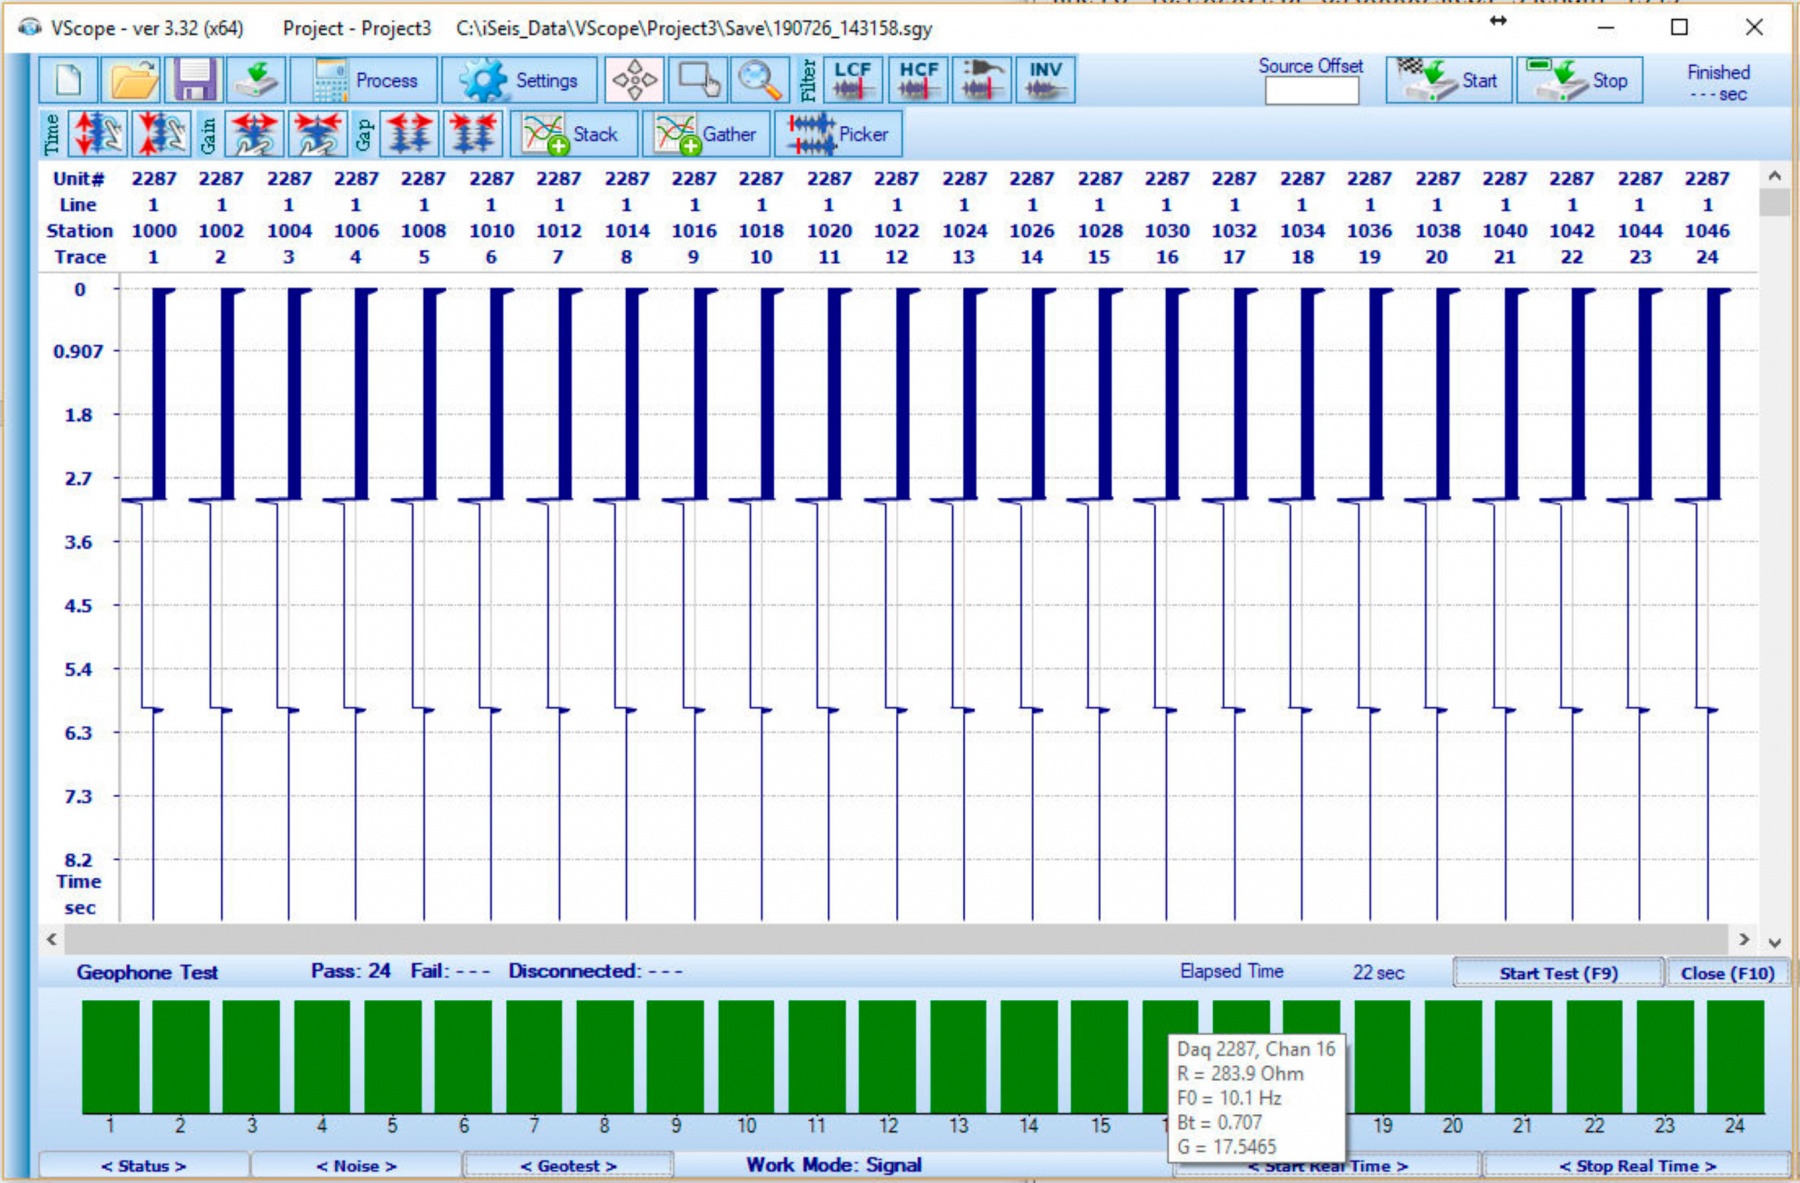Viewport: 1800px width, 1183px height.
Task: Open the Settings dialog
Action: pyautogui.click(x=520, y=80)
